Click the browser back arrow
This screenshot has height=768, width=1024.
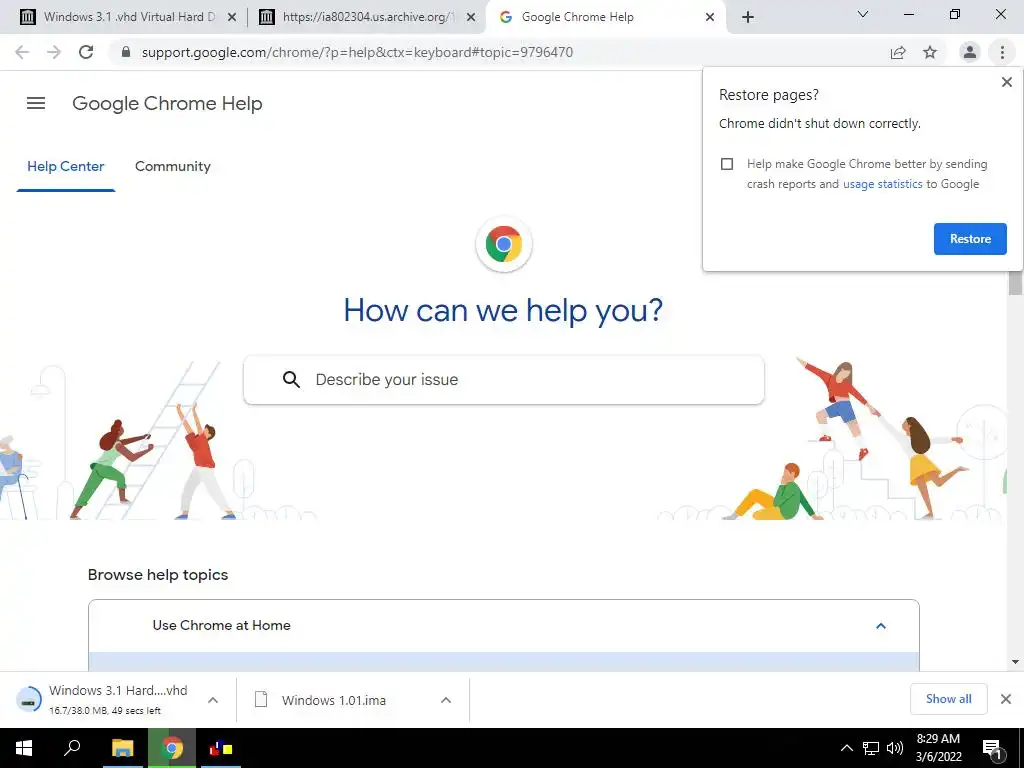[x=22, y=52]
